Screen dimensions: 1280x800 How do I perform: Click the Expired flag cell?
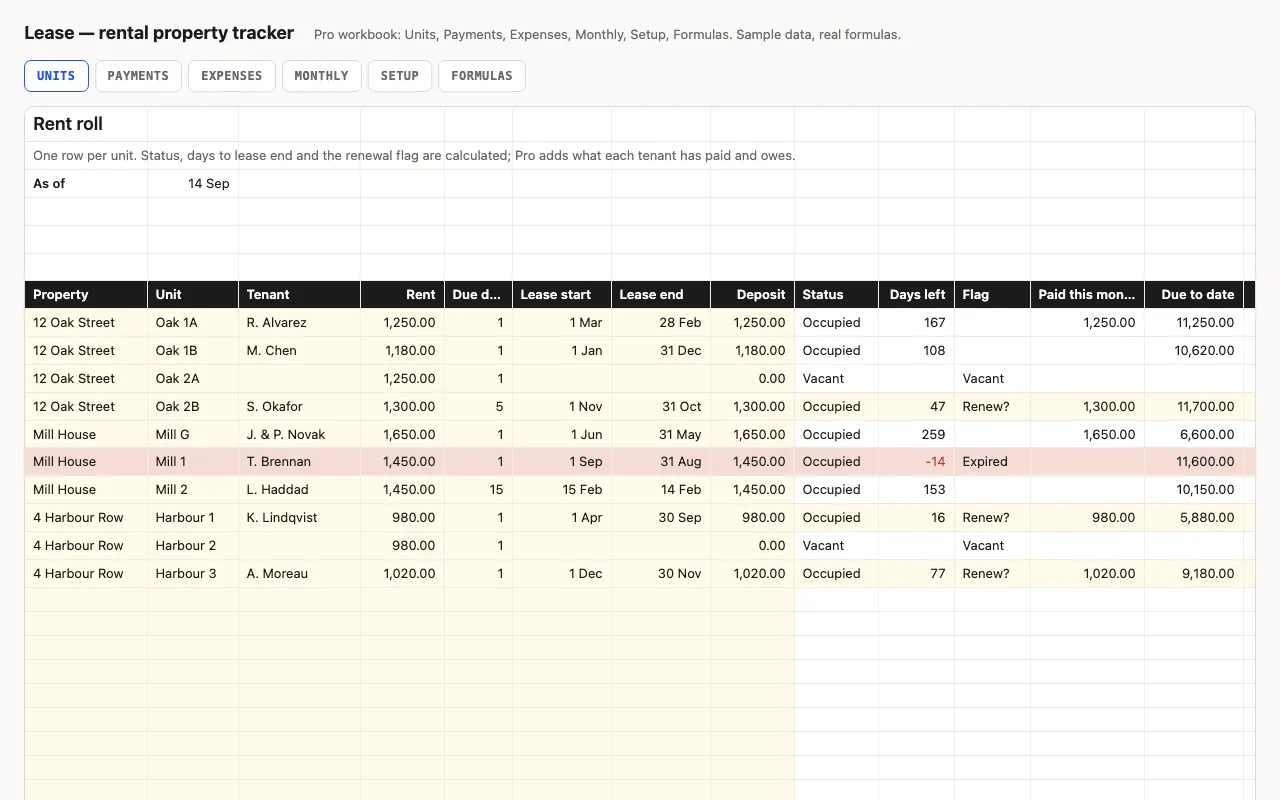coord(992,462)
